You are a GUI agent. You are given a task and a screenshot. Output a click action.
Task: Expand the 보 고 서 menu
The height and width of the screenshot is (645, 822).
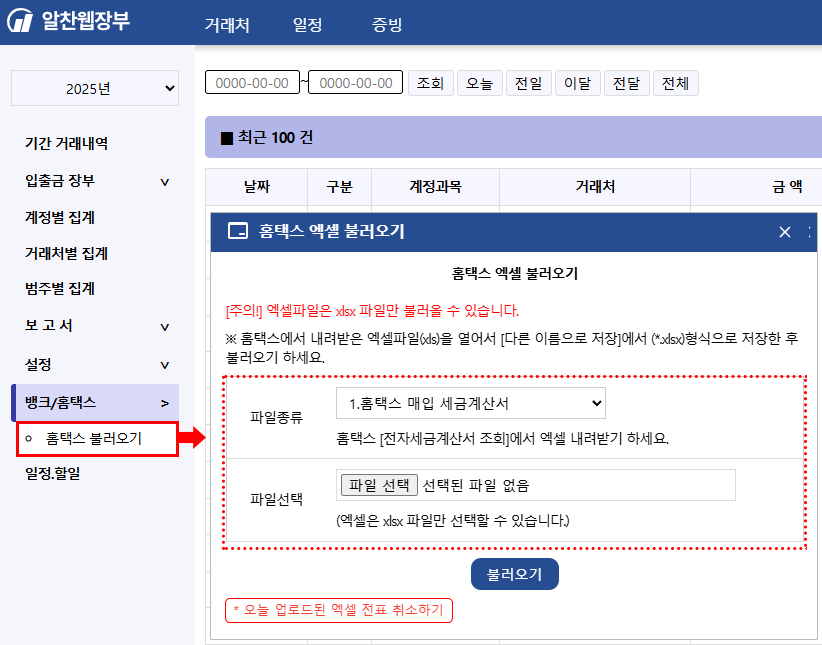(96, 326)
